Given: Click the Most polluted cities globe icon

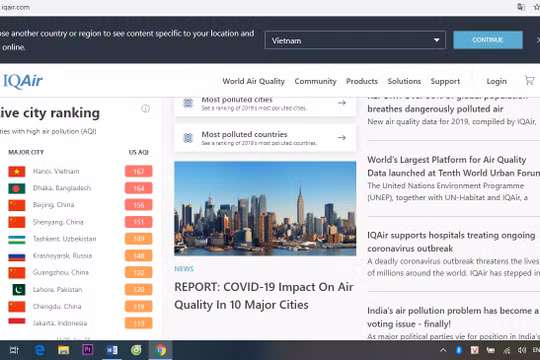Looking at the screenshot, I should click(188, 103).
